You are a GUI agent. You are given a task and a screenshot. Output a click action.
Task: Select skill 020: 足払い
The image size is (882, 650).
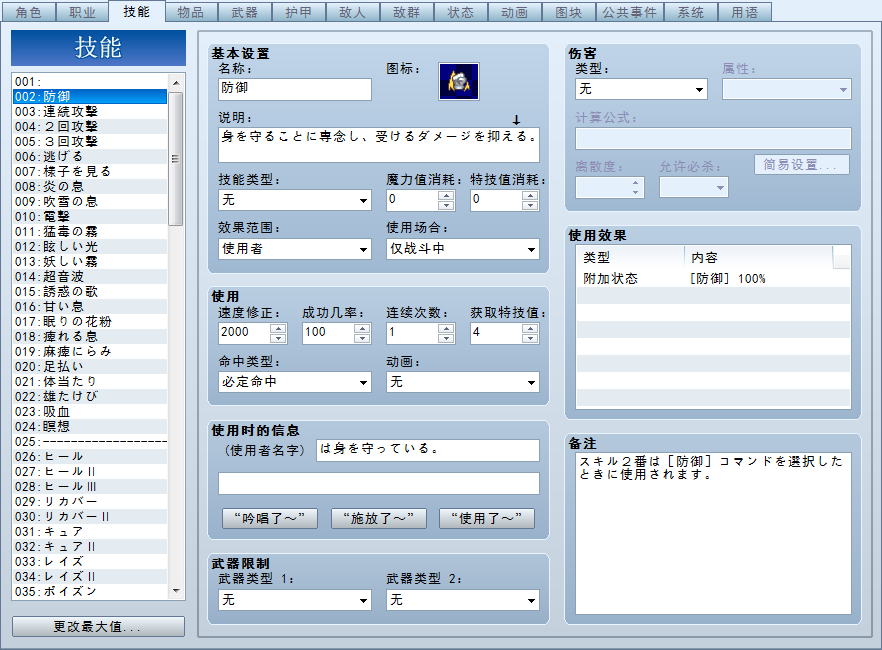pyautogui.click(x=90, y=367)
